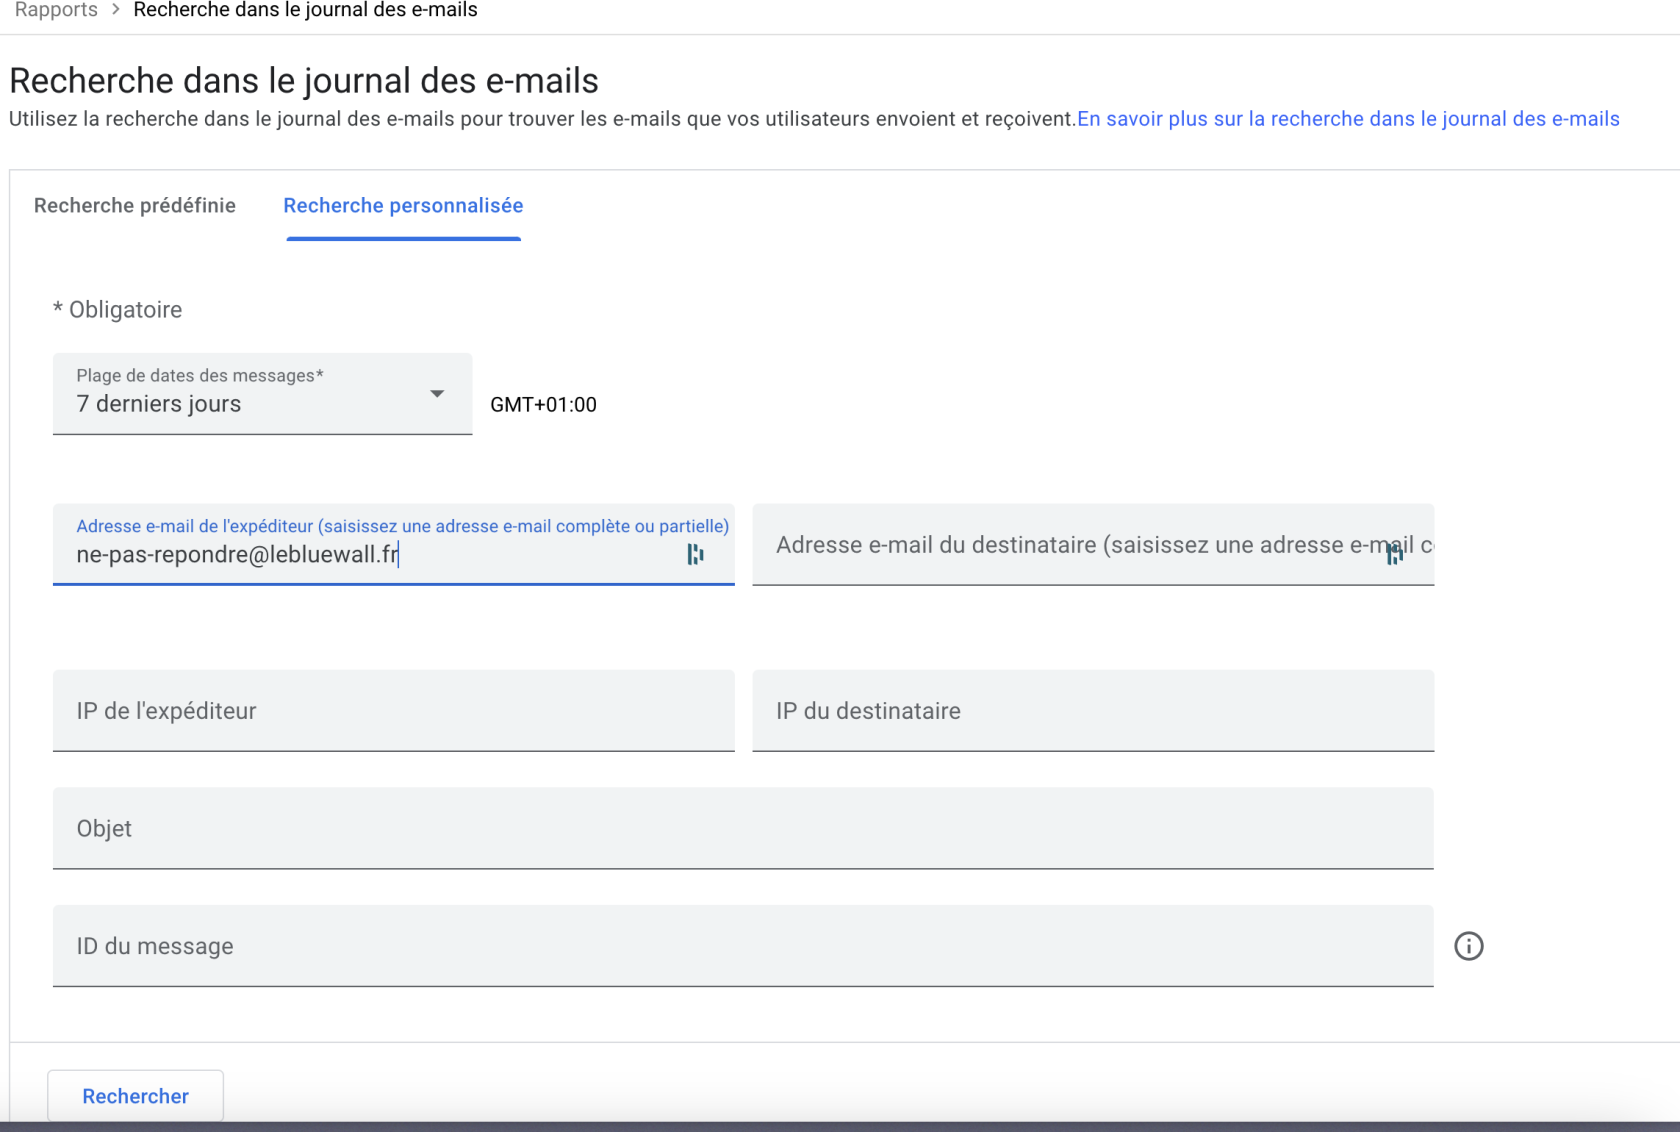Select the Recherche personnalisée tab
The image size is (1680, 1132).
(403, 205)
